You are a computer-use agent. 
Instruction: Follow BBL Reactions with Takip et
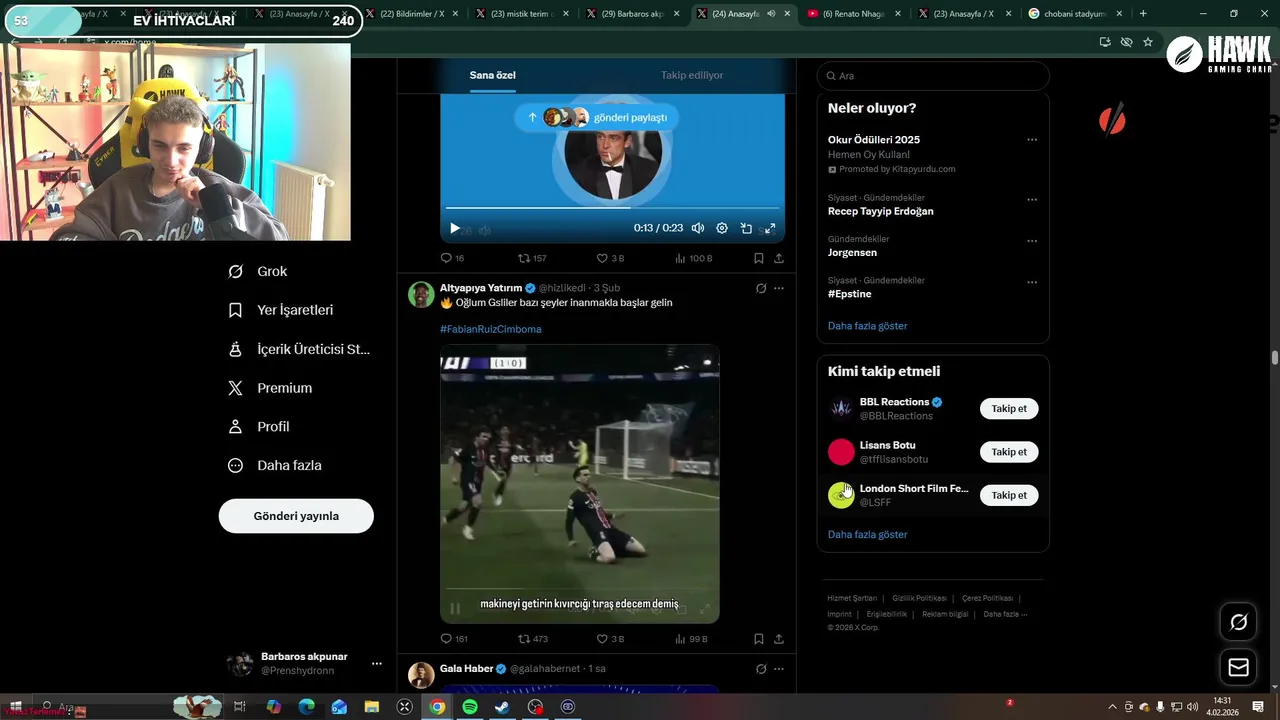[1009, 409]
